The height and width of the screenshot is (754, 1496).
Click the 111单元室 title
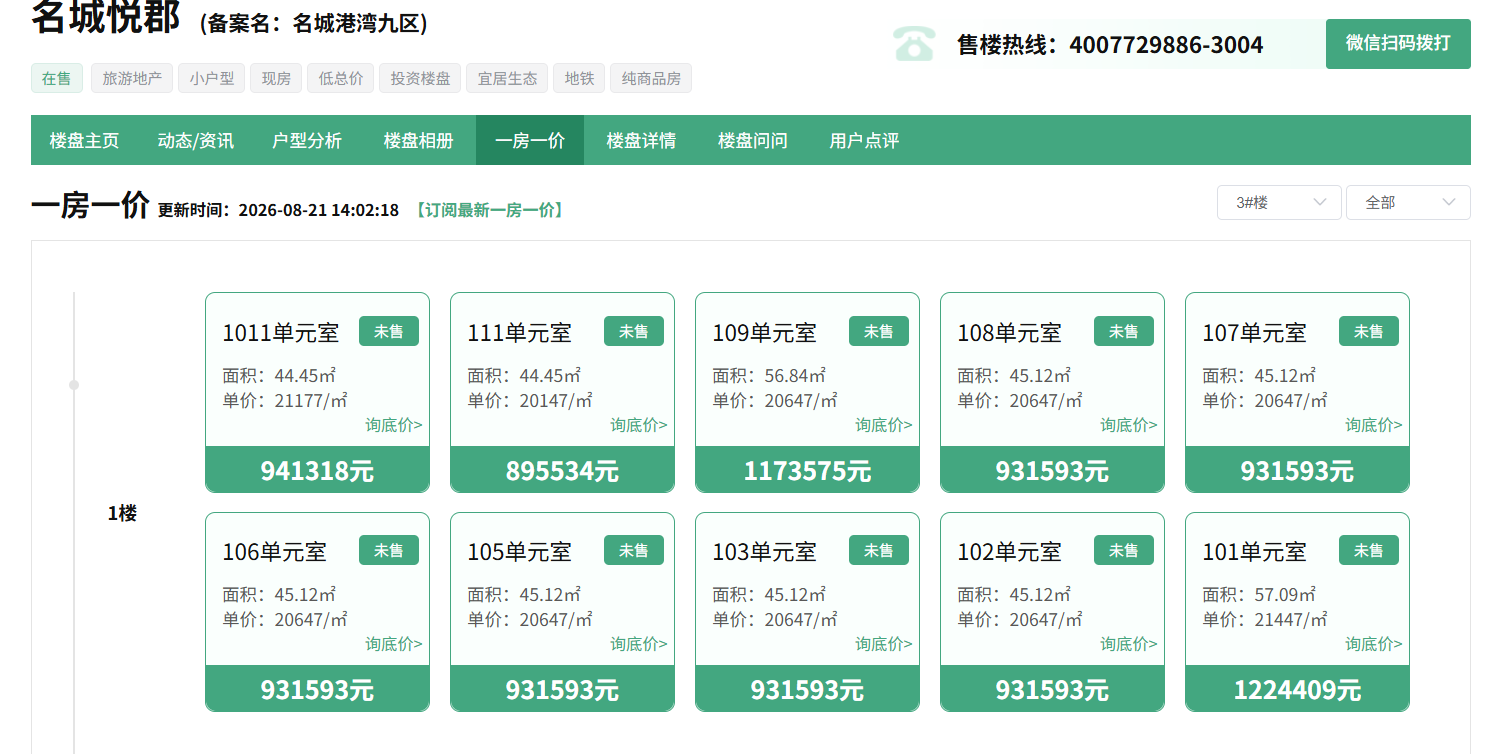(520, 332)
